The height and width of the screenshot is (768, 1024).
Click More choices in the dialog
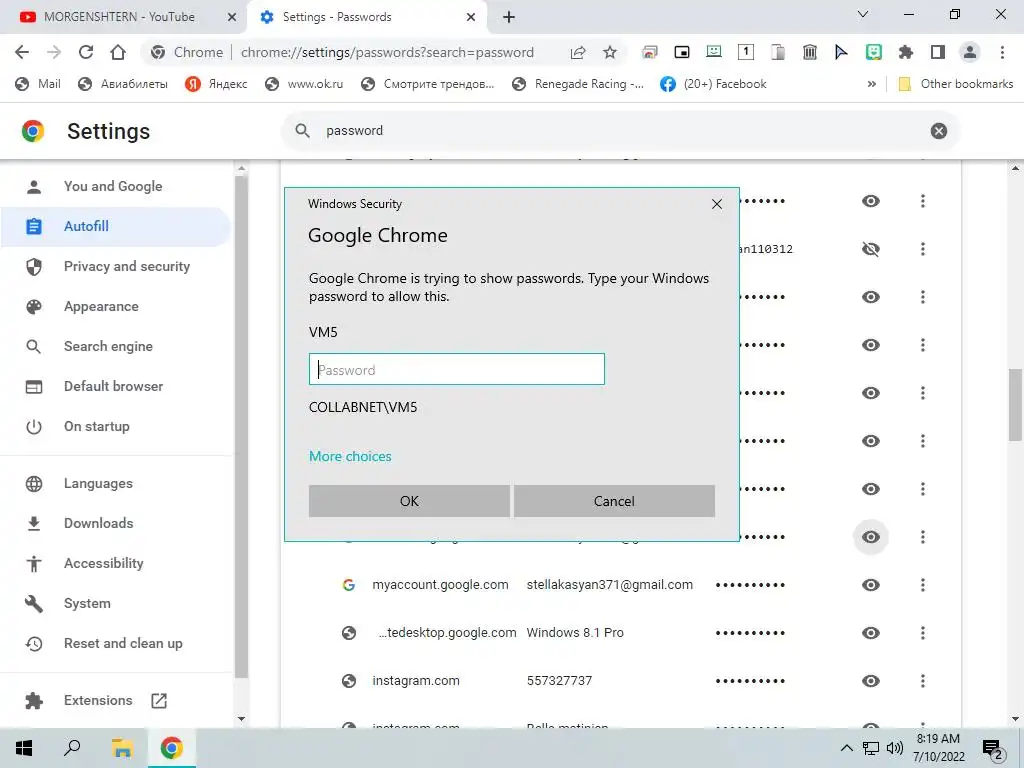(x=350, y=456)
